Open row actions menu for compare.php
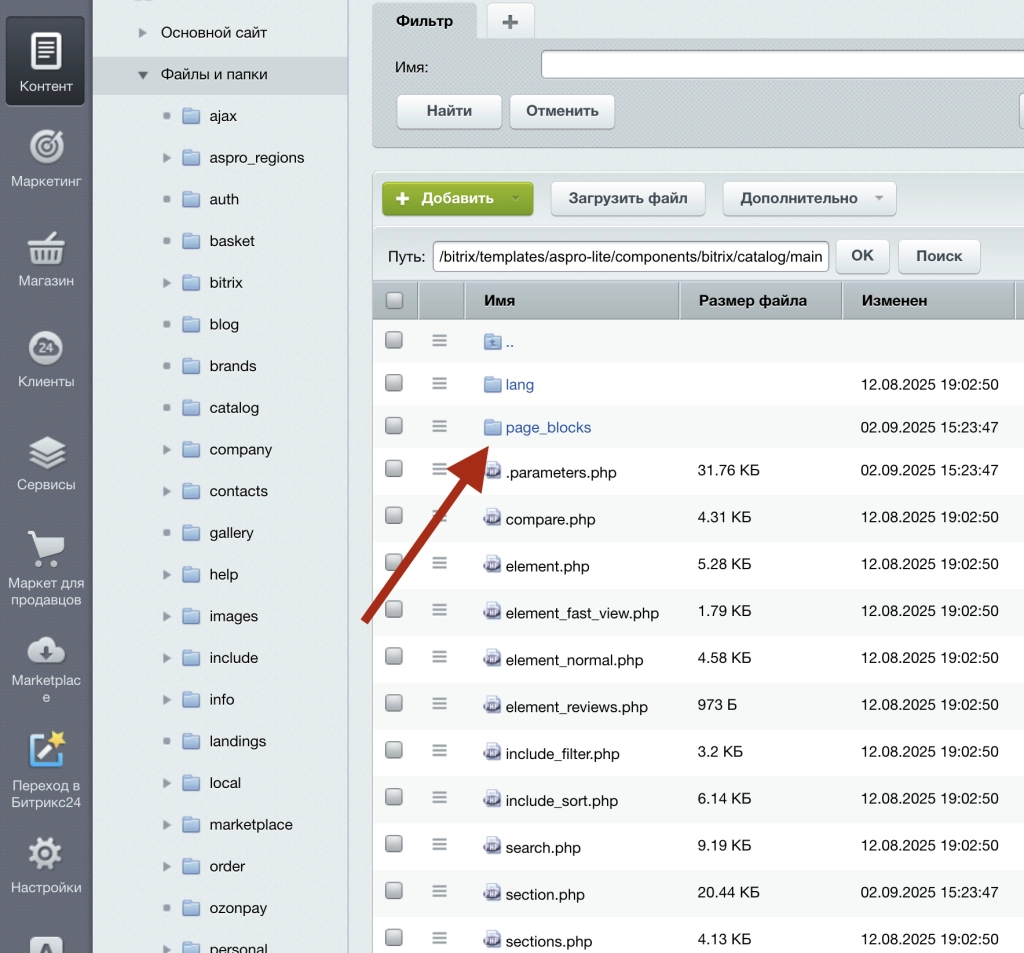This screenshot has height=953, width=1024. point(439,517)
